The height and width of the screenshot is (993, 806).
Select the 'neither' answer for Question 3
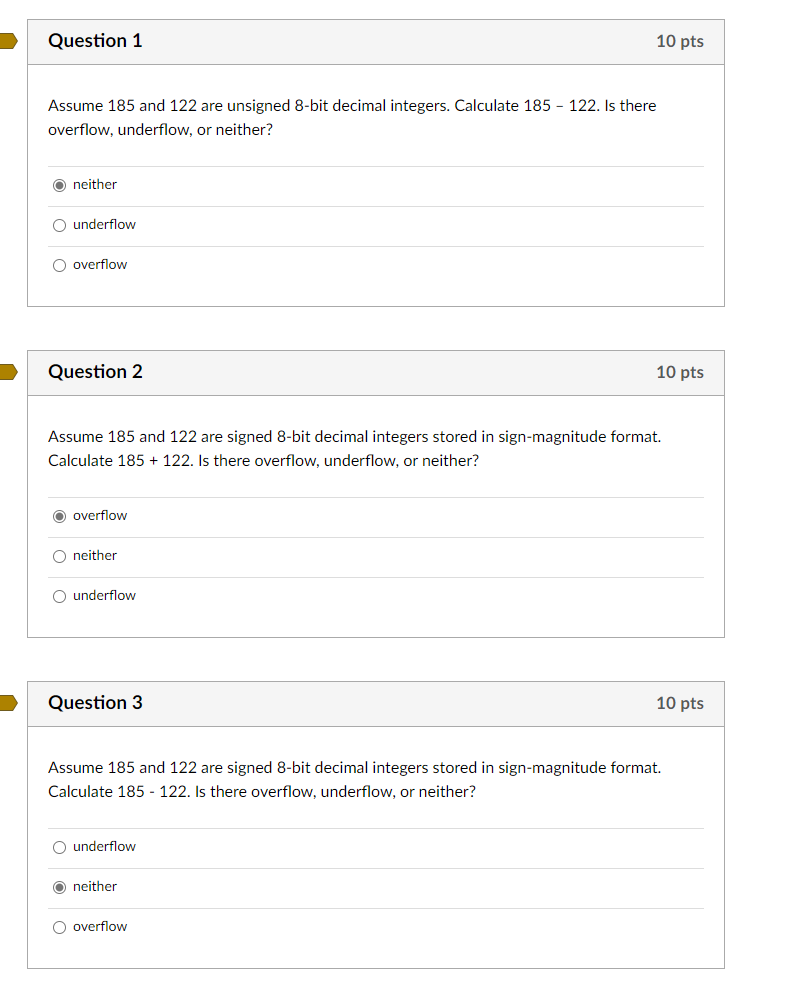(59, 887)
